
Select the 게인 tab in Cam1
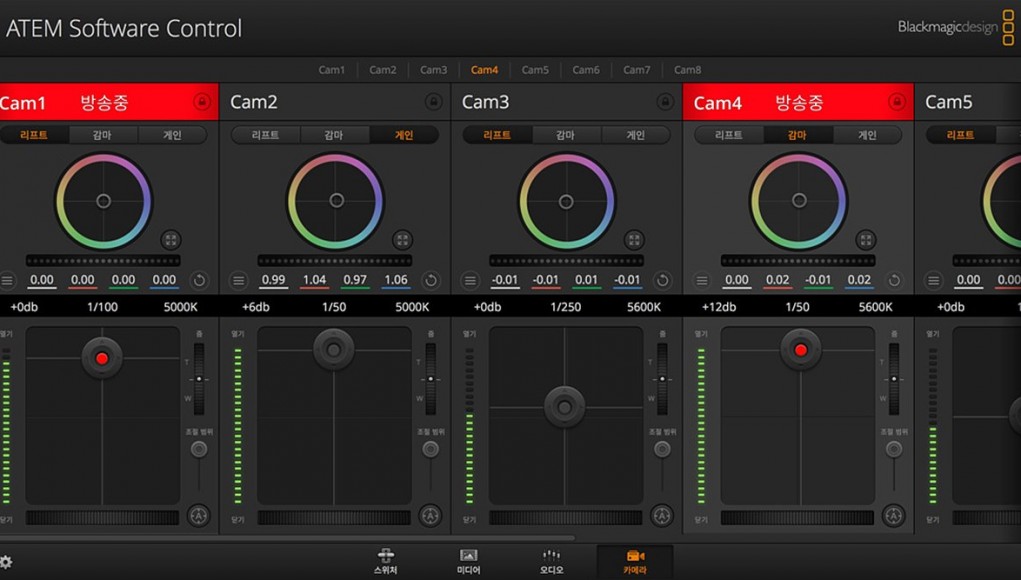(172, 135)
